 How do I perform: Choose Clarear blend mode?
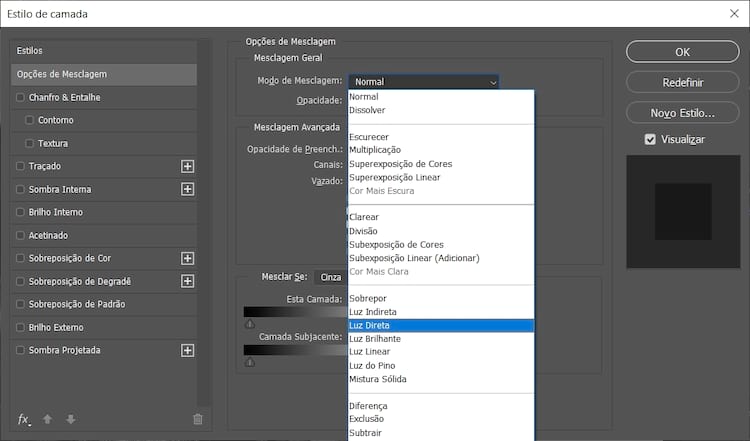click(441, 217)
